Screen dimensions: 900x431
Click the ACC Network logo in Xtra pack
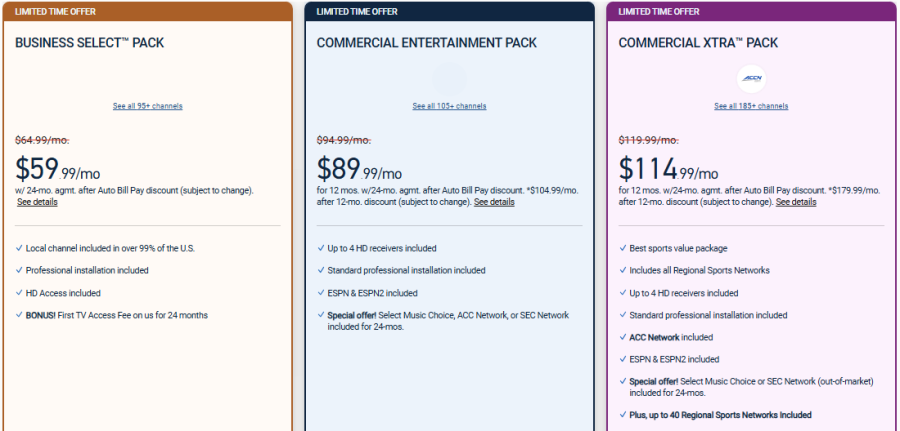tap(750, 79)
